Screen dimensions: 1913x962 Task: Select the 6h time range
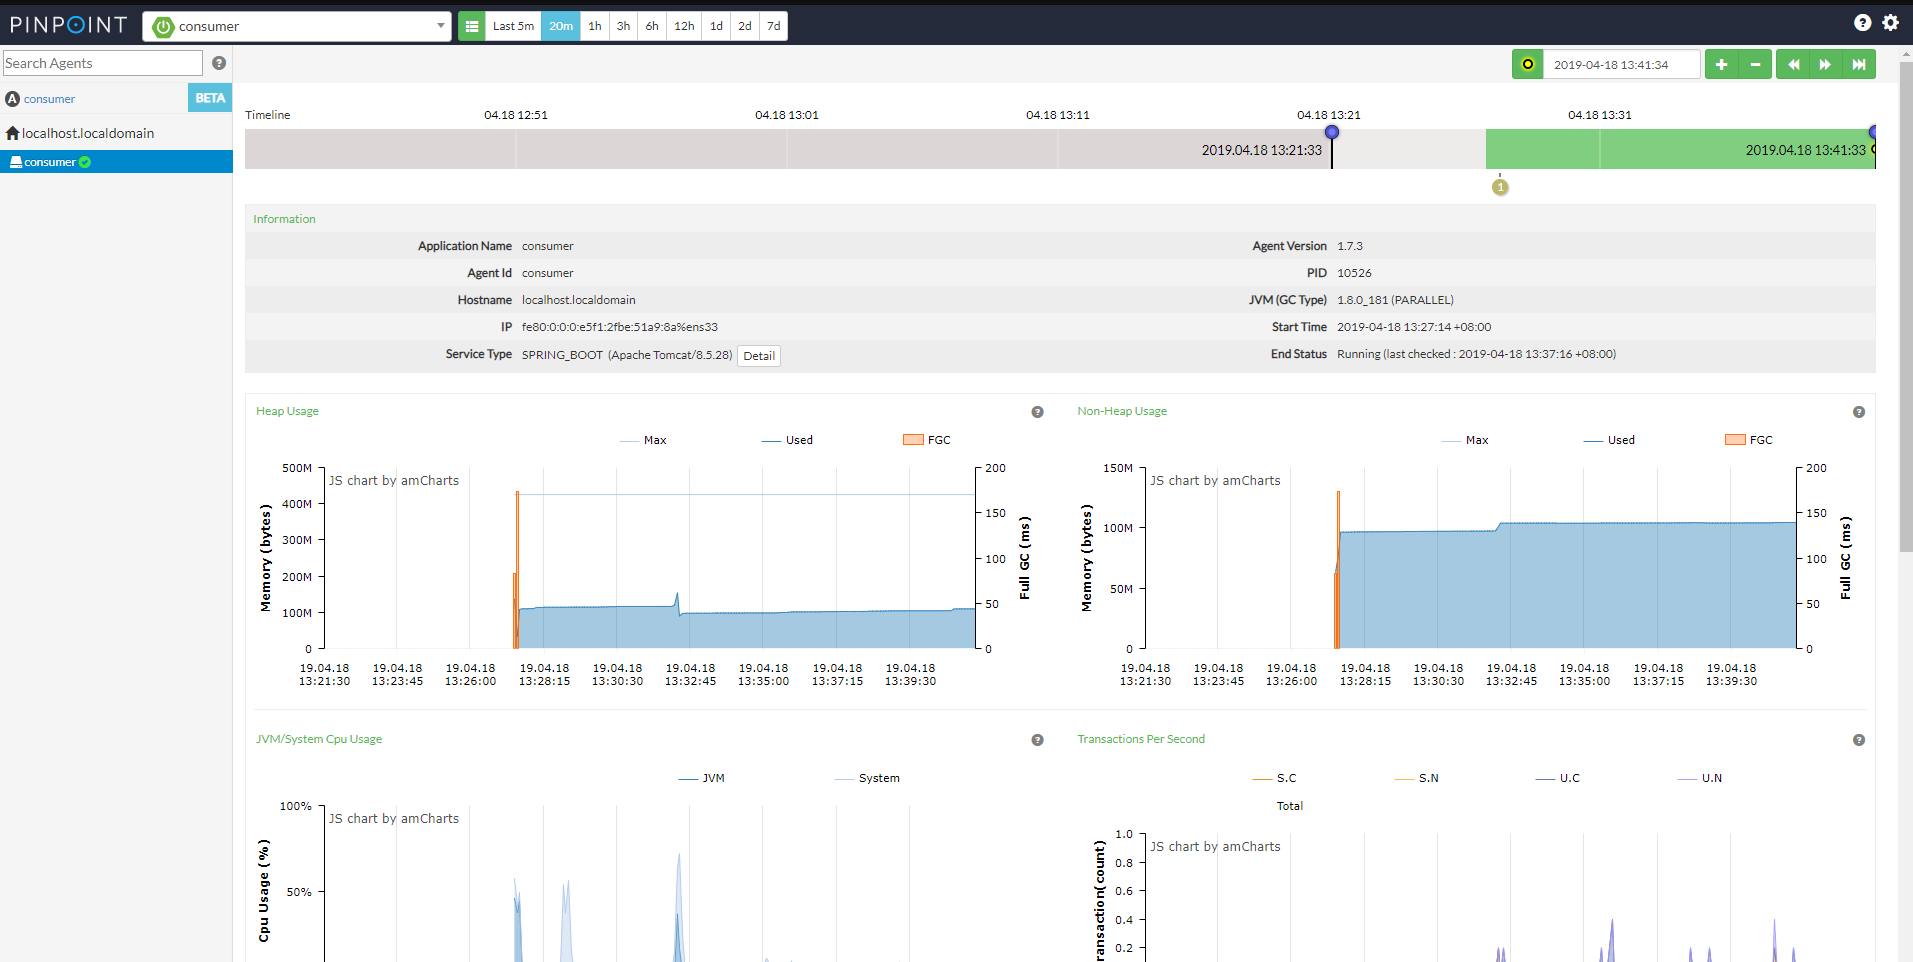652,26
